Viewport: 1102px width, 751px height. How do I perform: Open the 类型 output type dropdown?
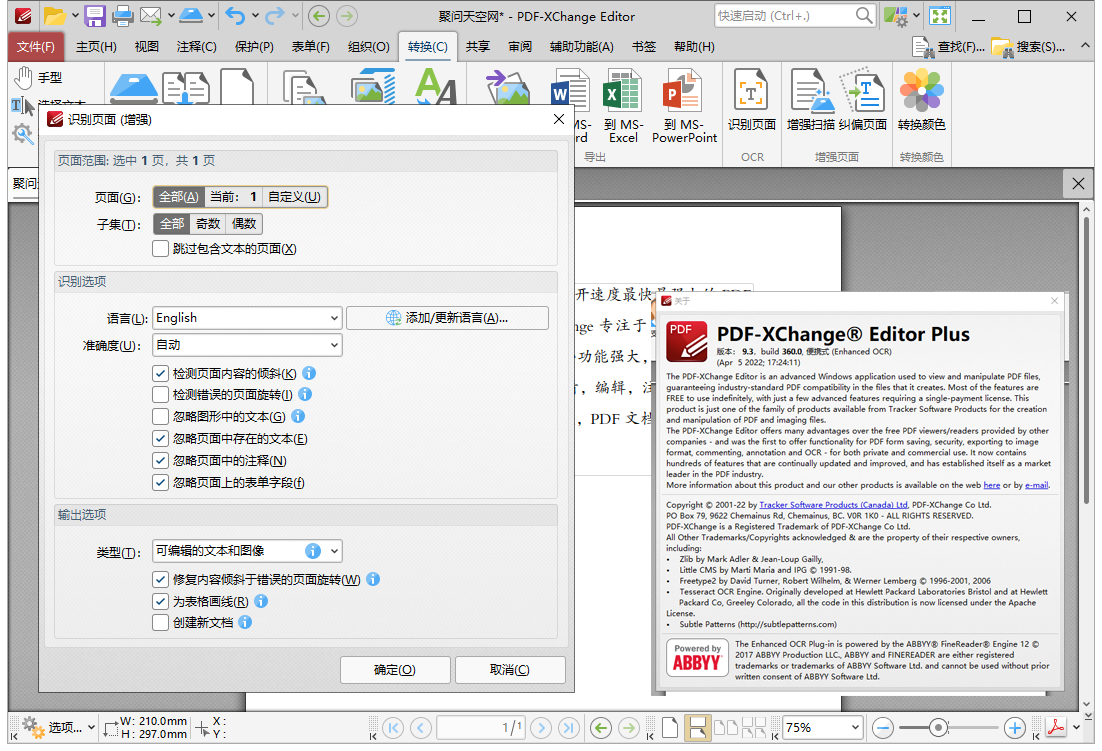(x=247, y=551)
